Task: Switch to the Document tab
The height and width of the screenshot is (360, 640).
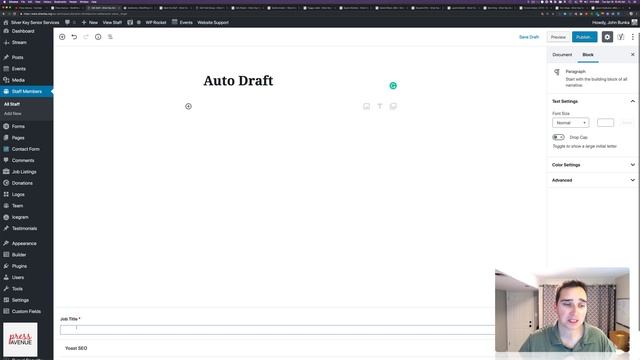Action: coord(562,55)
